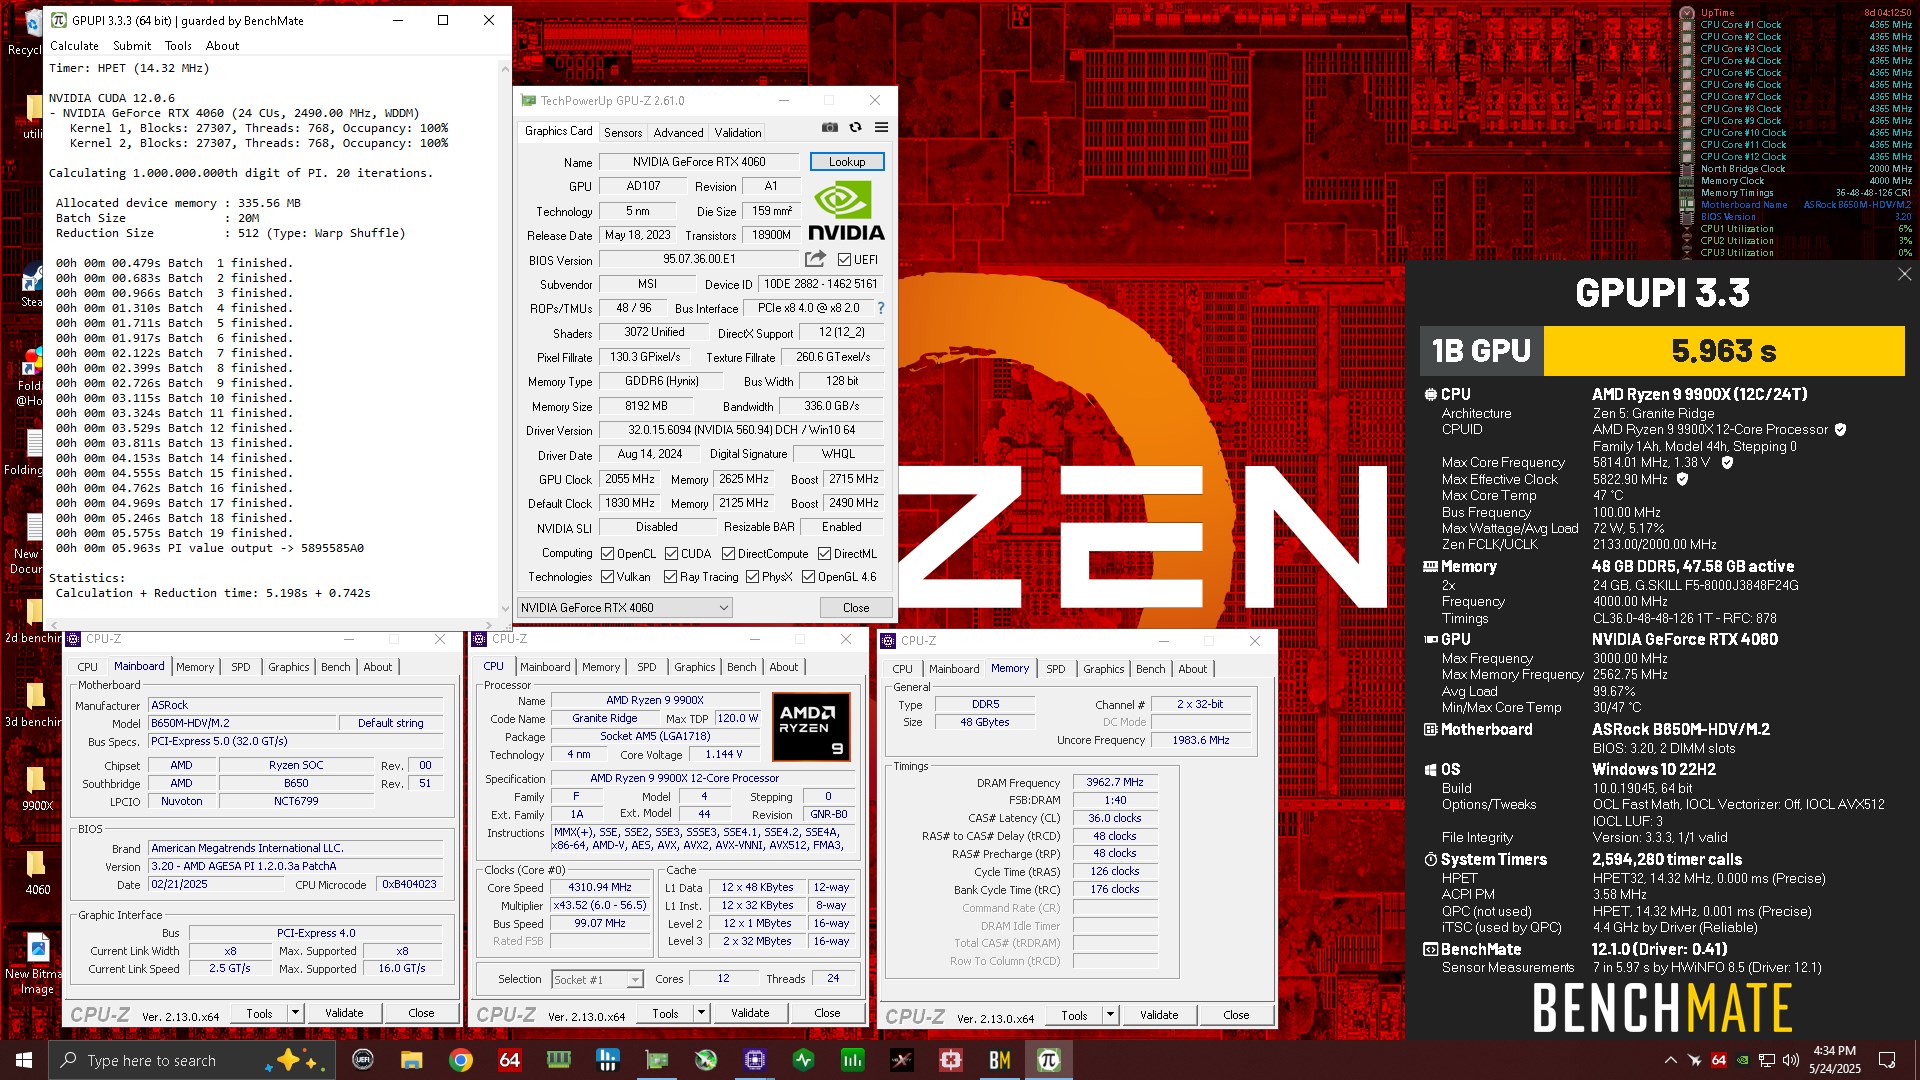Screen dimensions: 1920x1080
Task: Click the GPU-Z Name field NVIDIA GeForce RTX 4060
Action: pyautogui.click(x=699, y=162)
